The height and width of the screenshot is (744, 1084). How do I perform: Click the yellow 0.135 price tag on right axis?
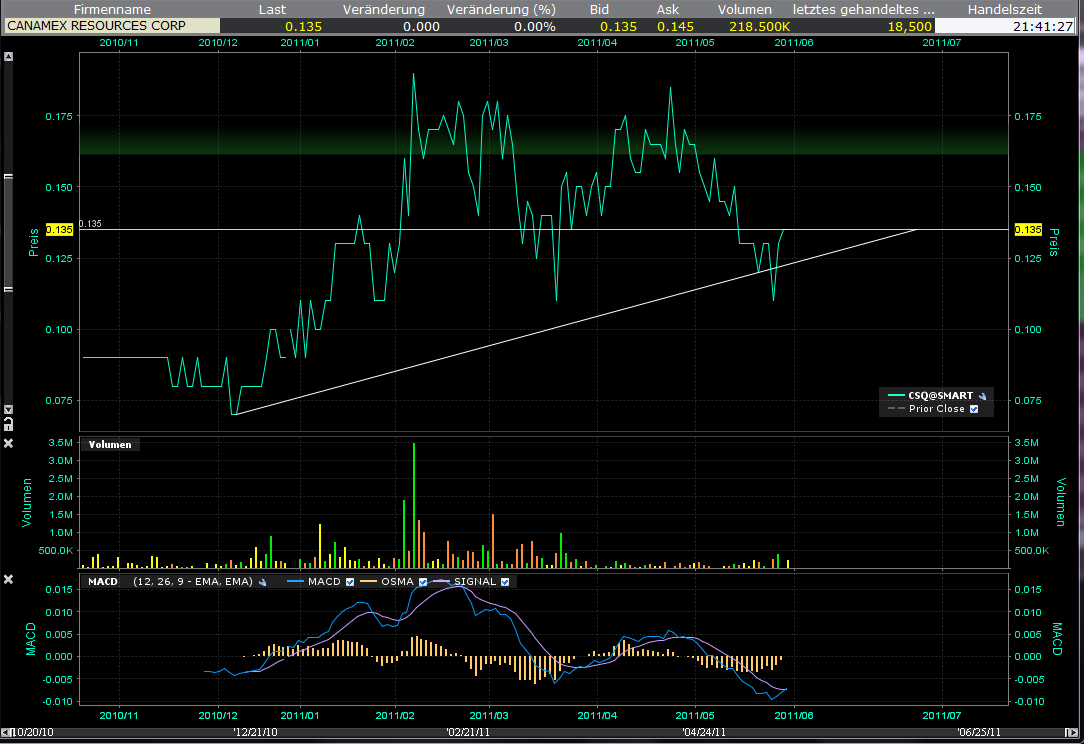[1027, 230]
